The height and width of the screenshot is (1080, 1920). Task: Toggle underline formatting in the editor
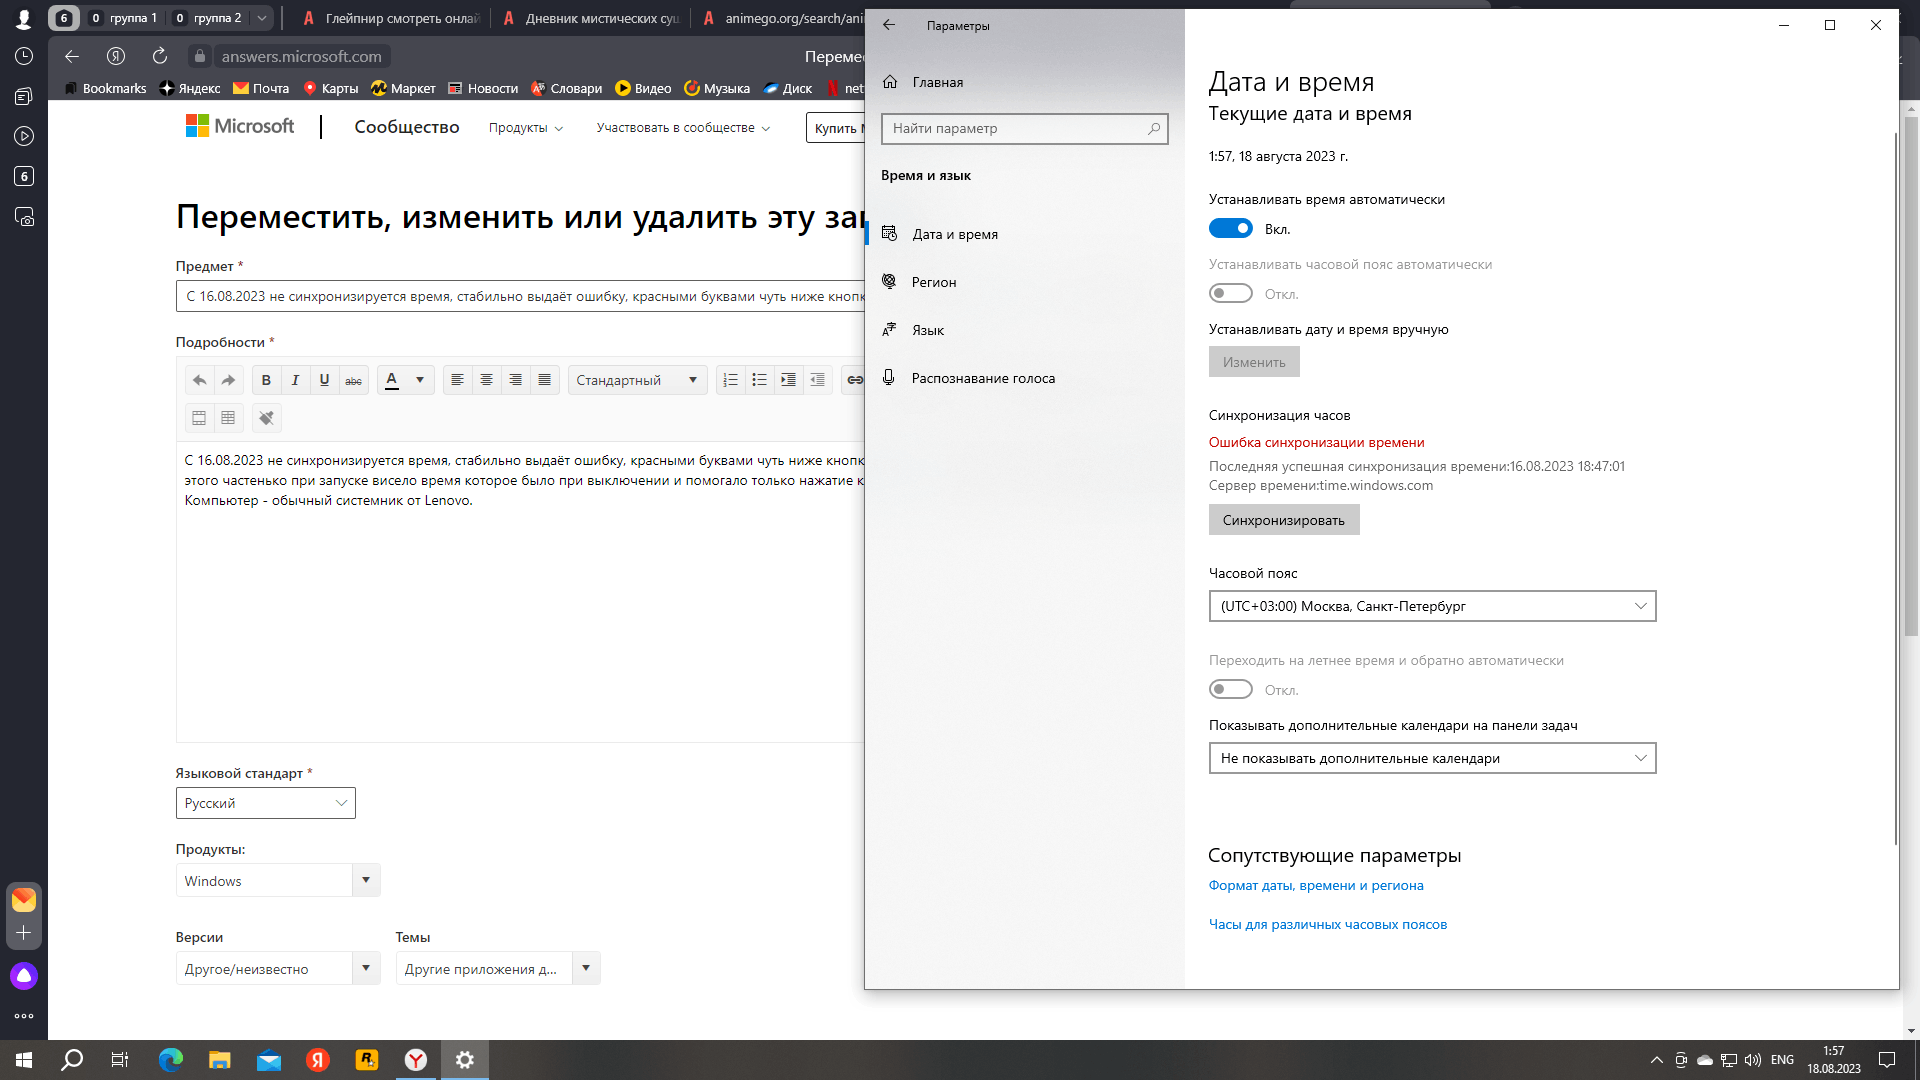coord(324,380)
